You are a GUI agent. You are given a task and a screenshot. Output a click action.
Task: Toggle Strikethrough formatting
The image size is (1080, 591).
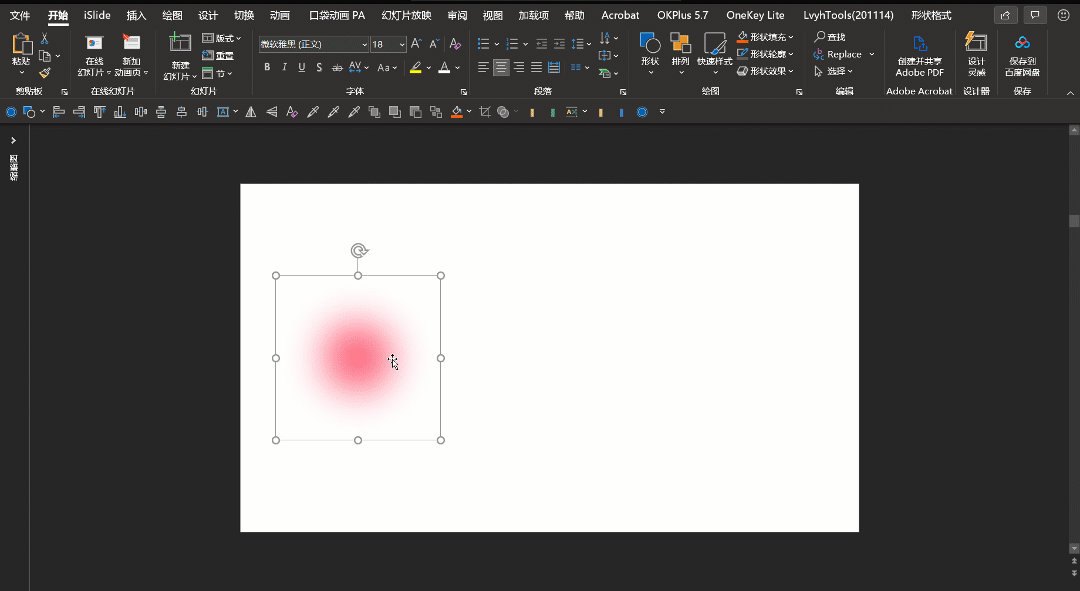(x=337, y=68)
